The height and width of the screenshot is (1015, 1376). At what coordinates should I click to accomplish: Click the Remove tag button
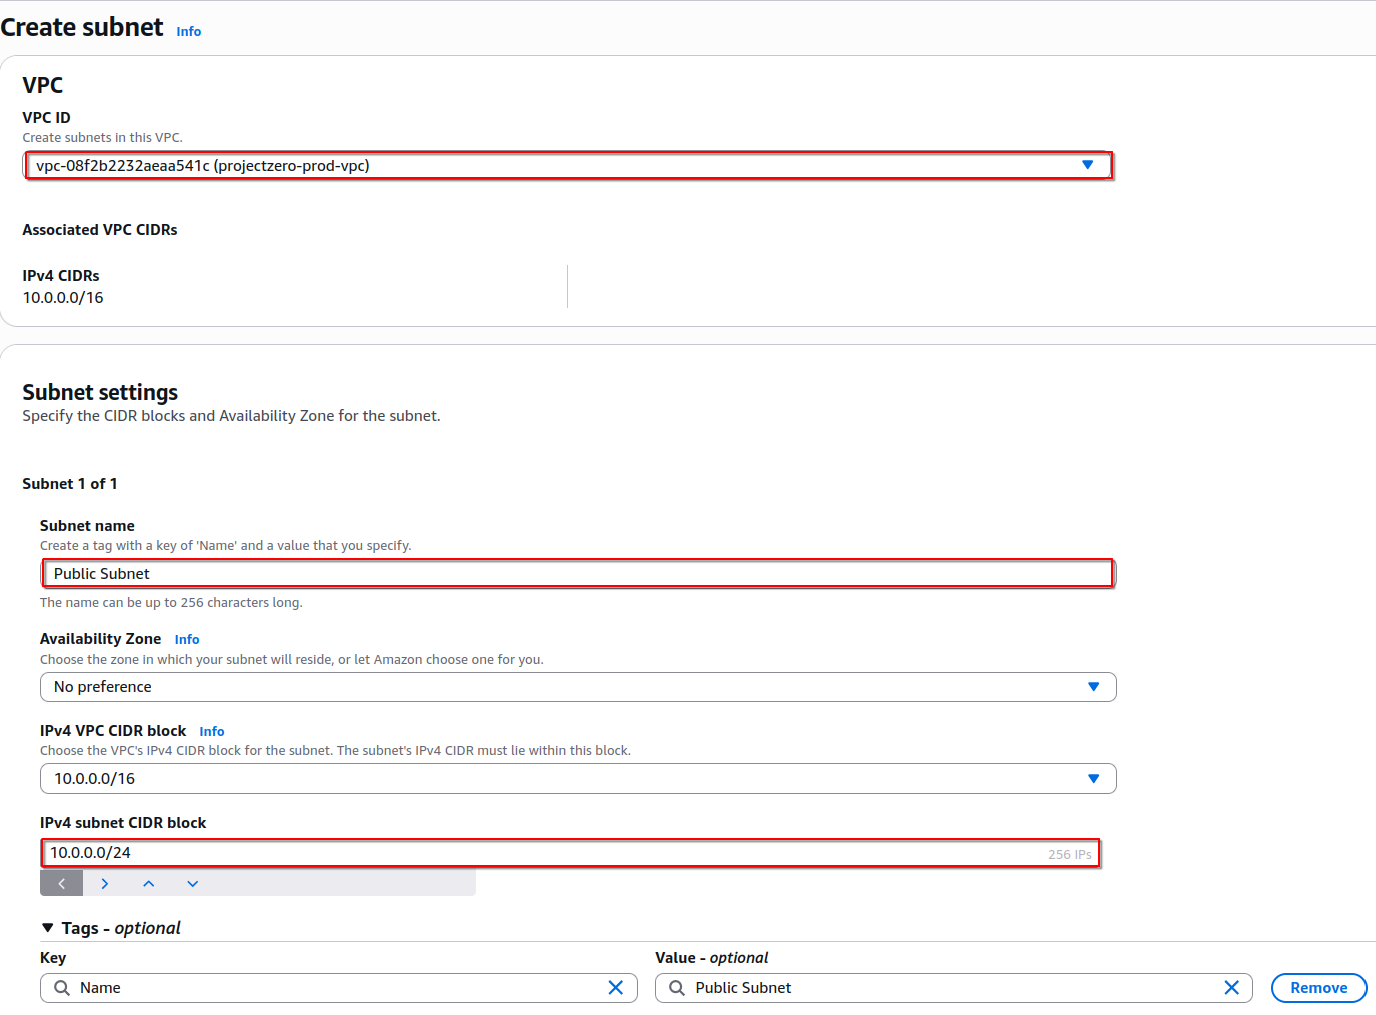pos(1319,988)
